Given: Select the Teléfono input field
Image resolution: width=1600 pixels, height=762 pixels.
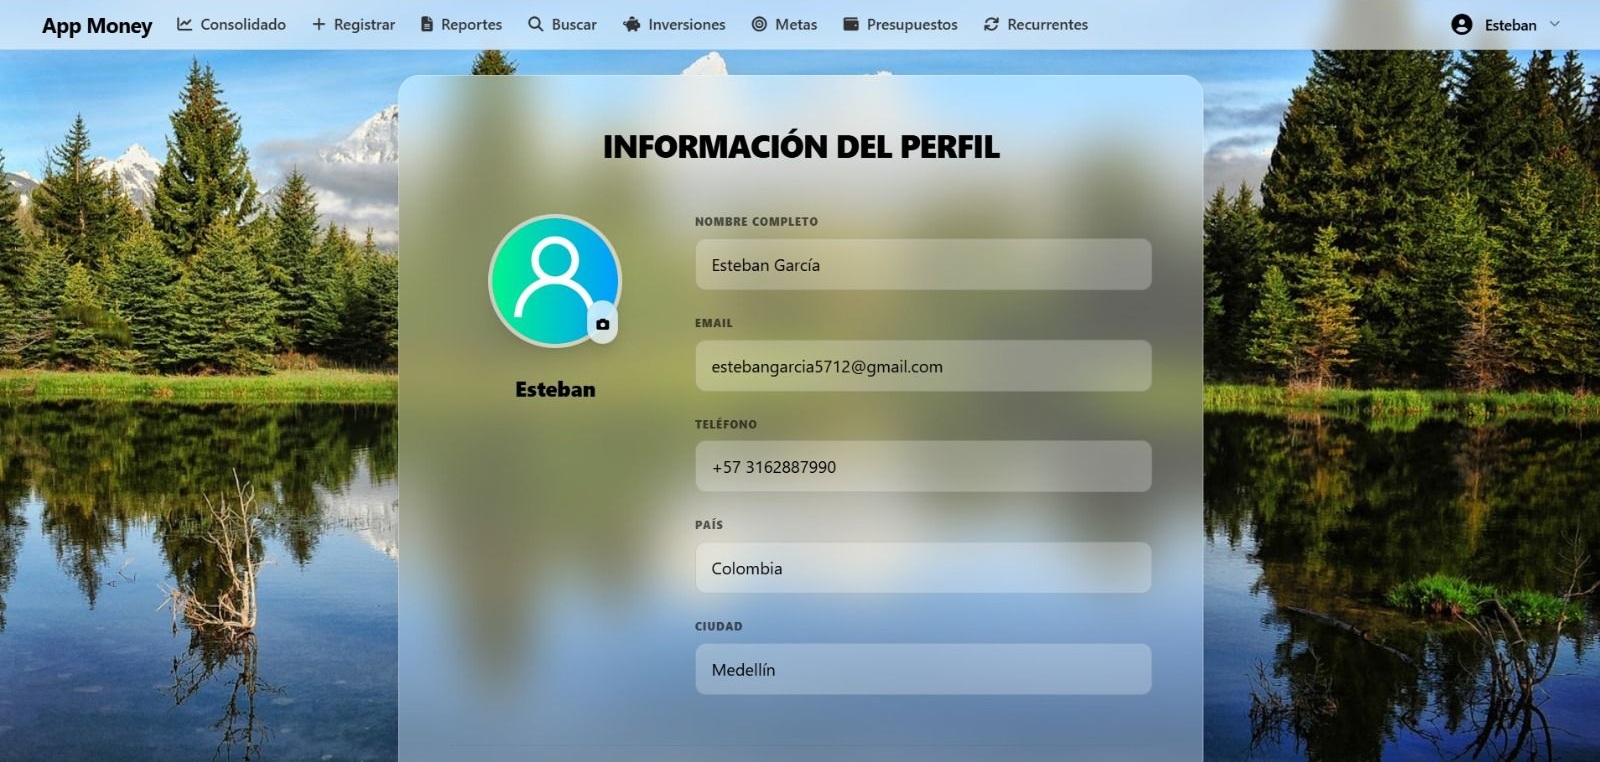Looking at the screenshot, I should coord(923,467).
